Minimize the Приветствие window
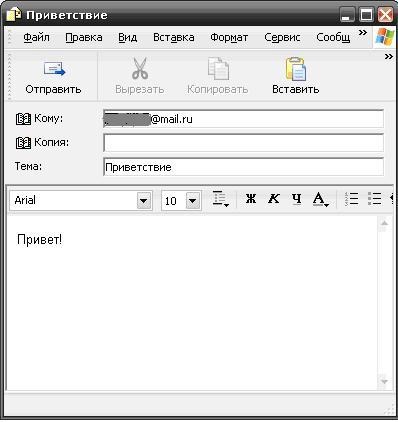 coord(348,15)
